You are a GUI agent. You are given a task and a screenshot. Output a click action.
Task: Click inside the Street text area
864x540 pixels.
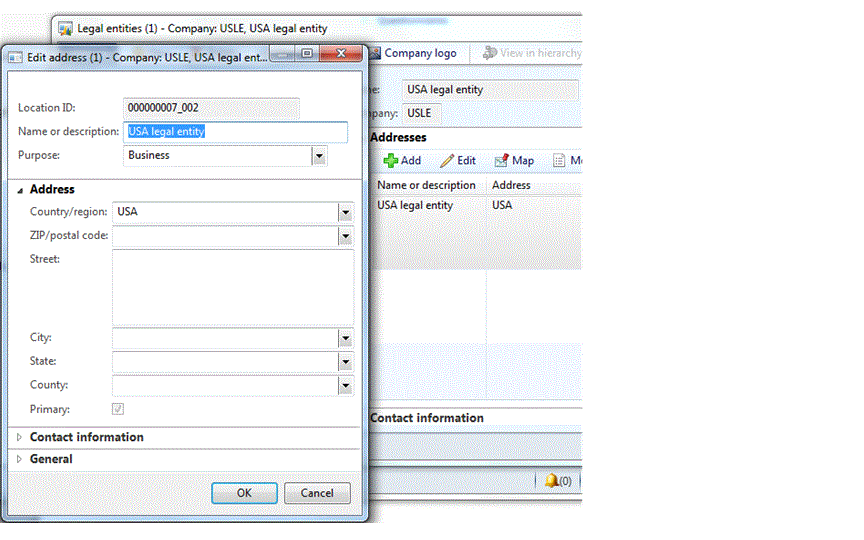pos(233,287)
